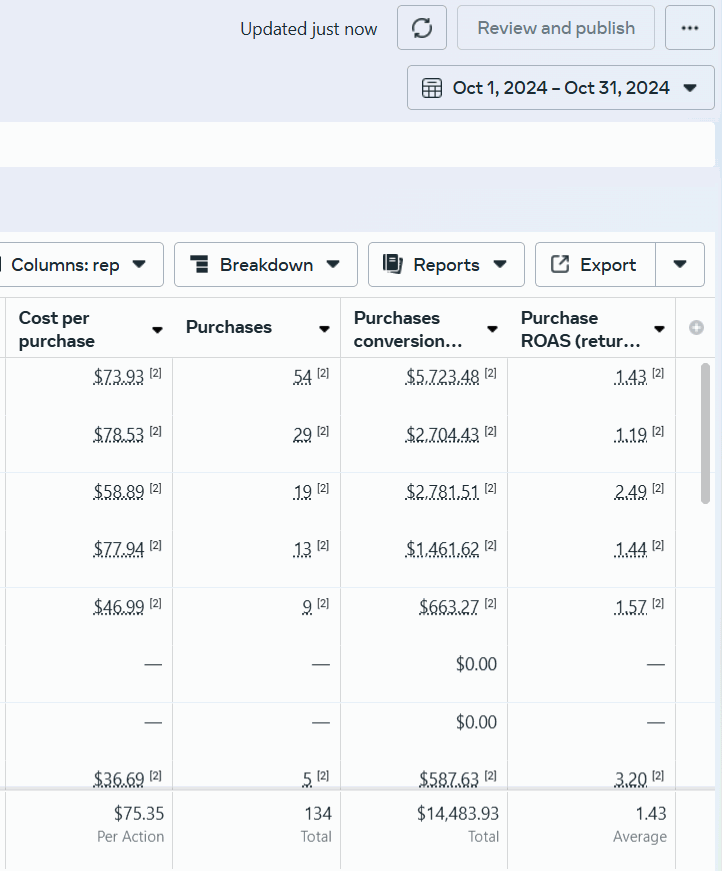Open the Oct 2024 date range picker
Viewport: 722px width, 871px height.
[x=560, y=88]
